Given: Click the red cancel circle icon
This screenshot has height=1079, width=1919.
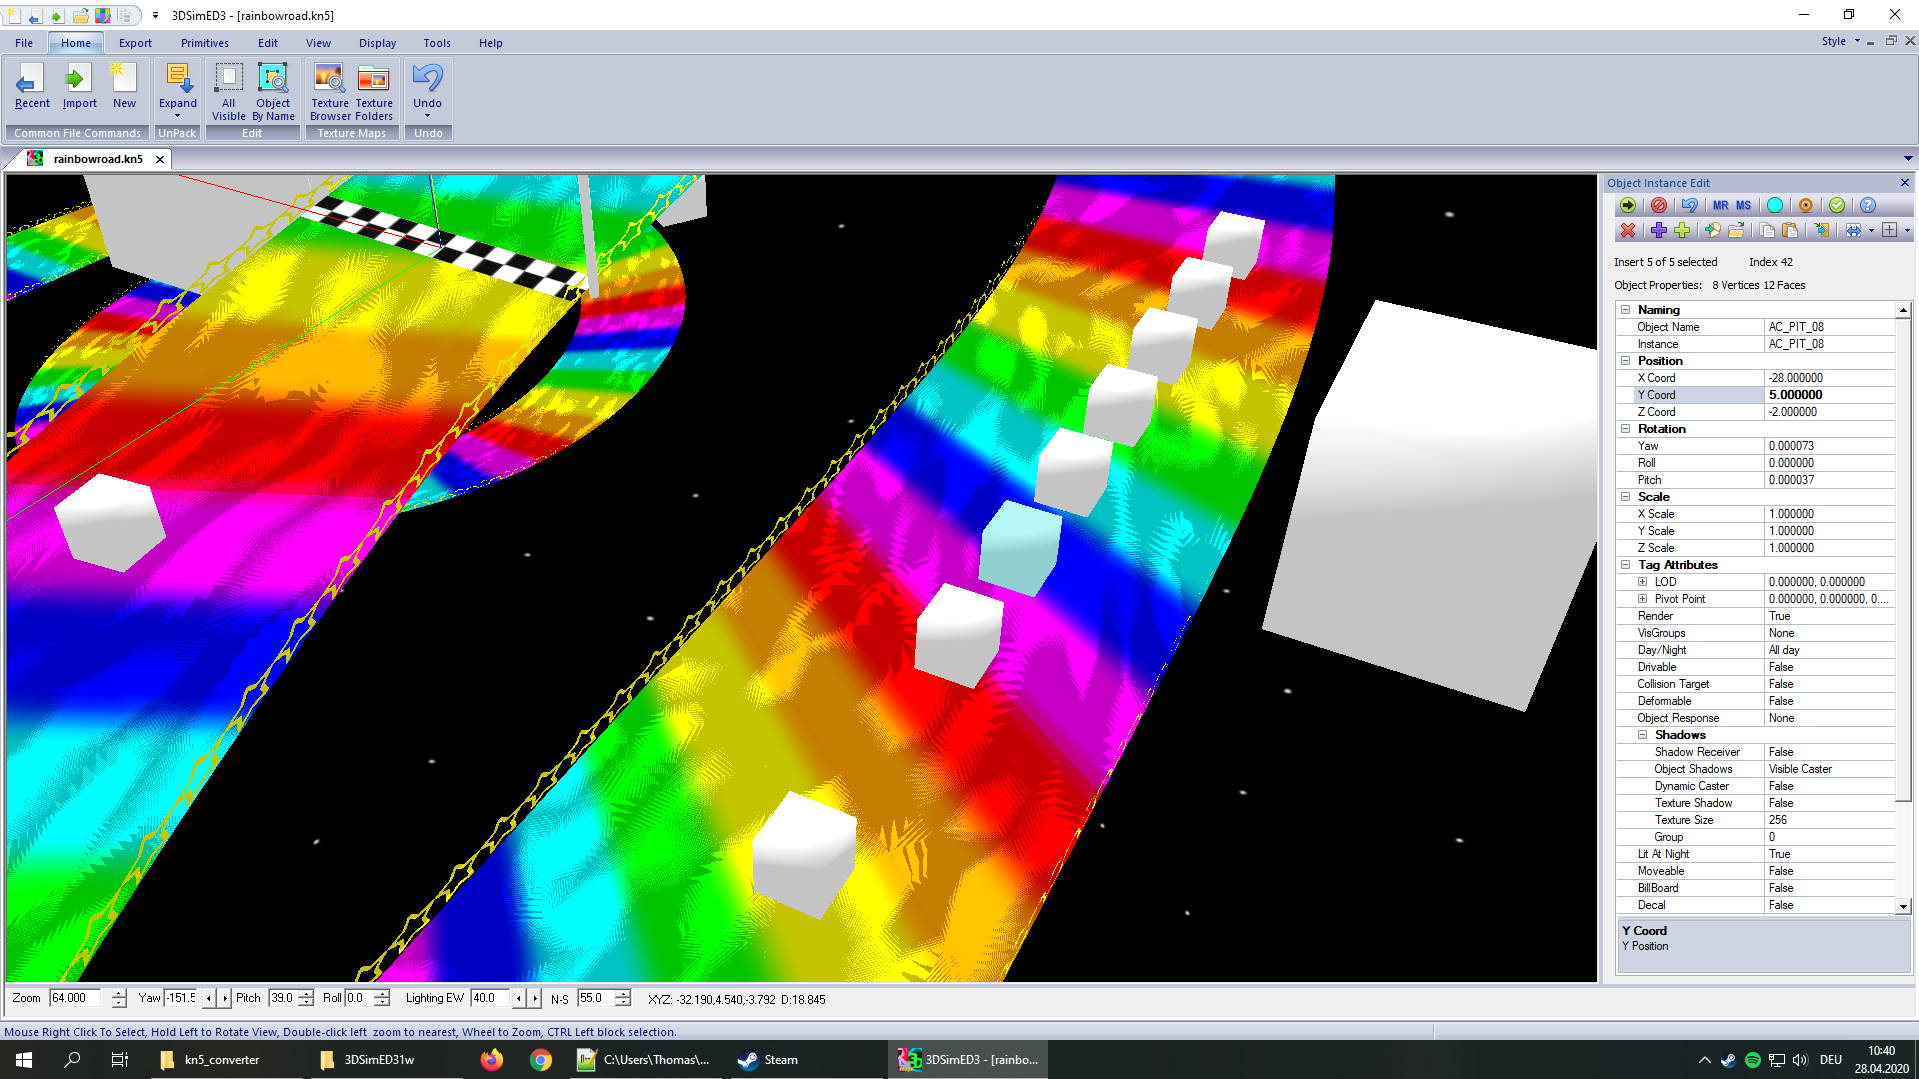Looking at the screenshot, I should pyautogui.click(x=1659, y=205).
